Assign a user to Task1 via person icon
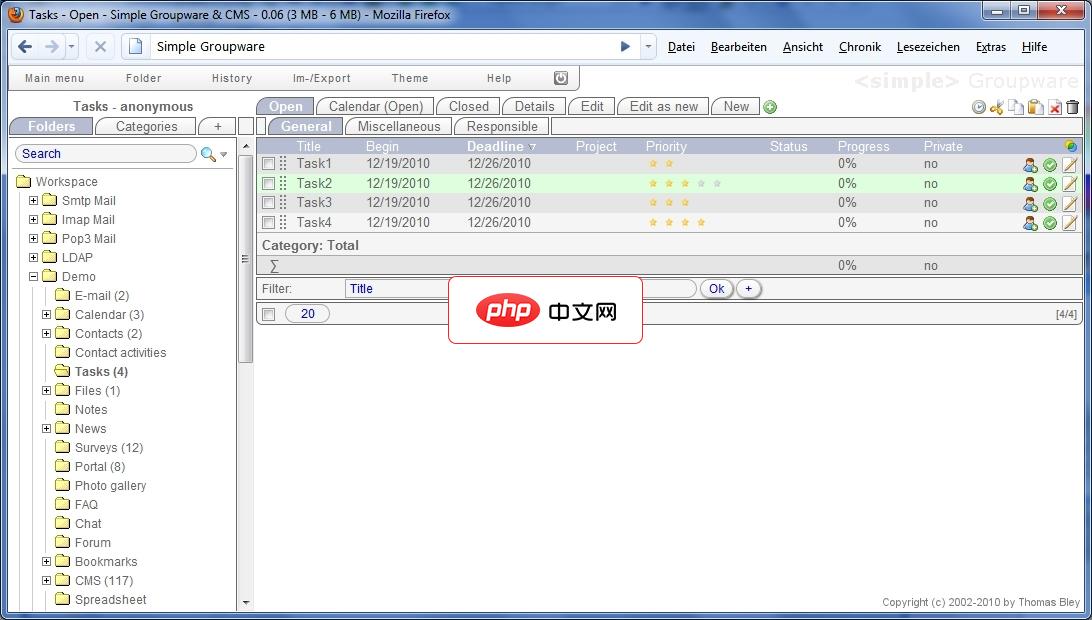This screenshot has height=620, width=1092. (x=1030, y=164)
